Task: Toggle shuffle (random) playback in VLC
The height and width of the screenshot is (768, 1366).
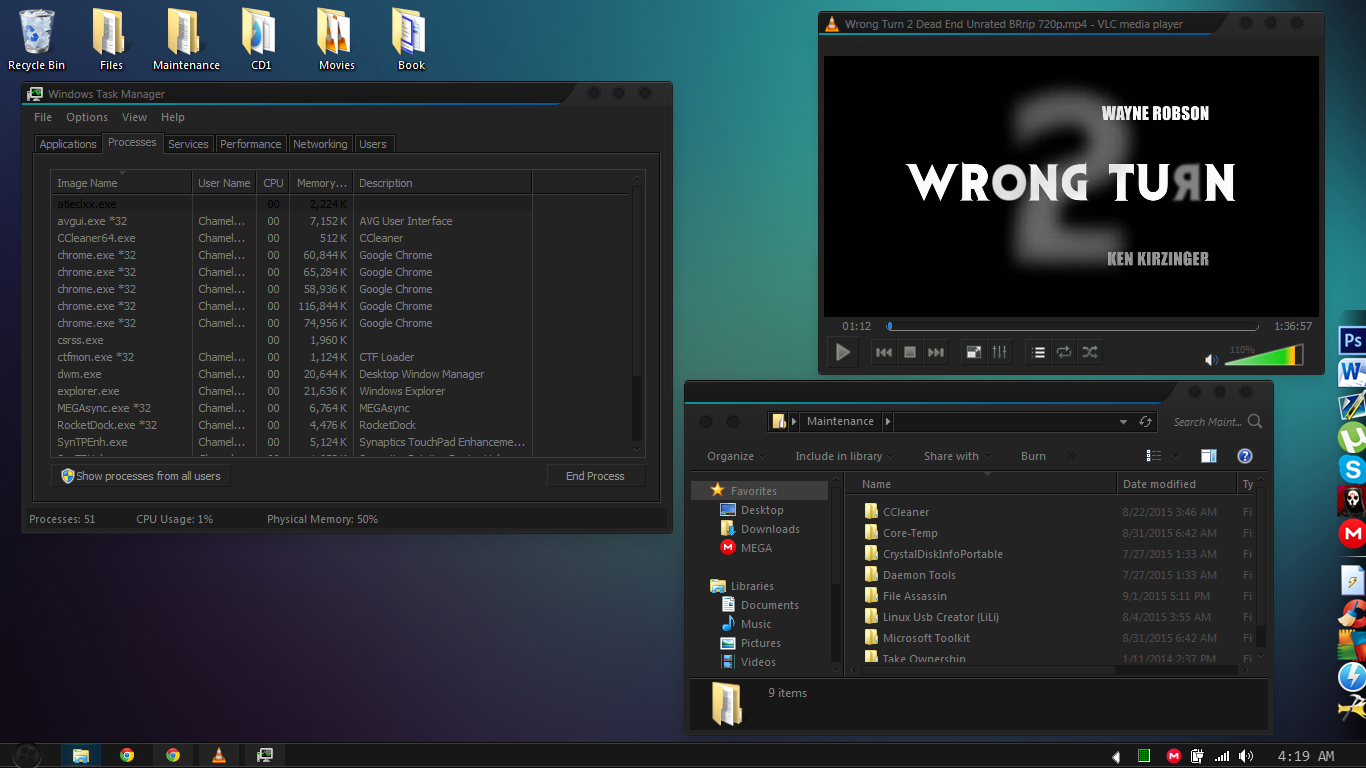Action: (1090, 352)
